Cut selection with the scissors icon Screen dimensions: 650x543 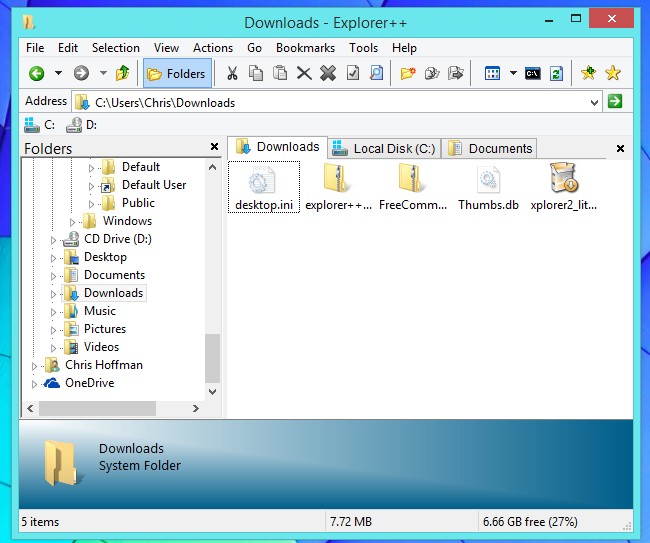232,73
